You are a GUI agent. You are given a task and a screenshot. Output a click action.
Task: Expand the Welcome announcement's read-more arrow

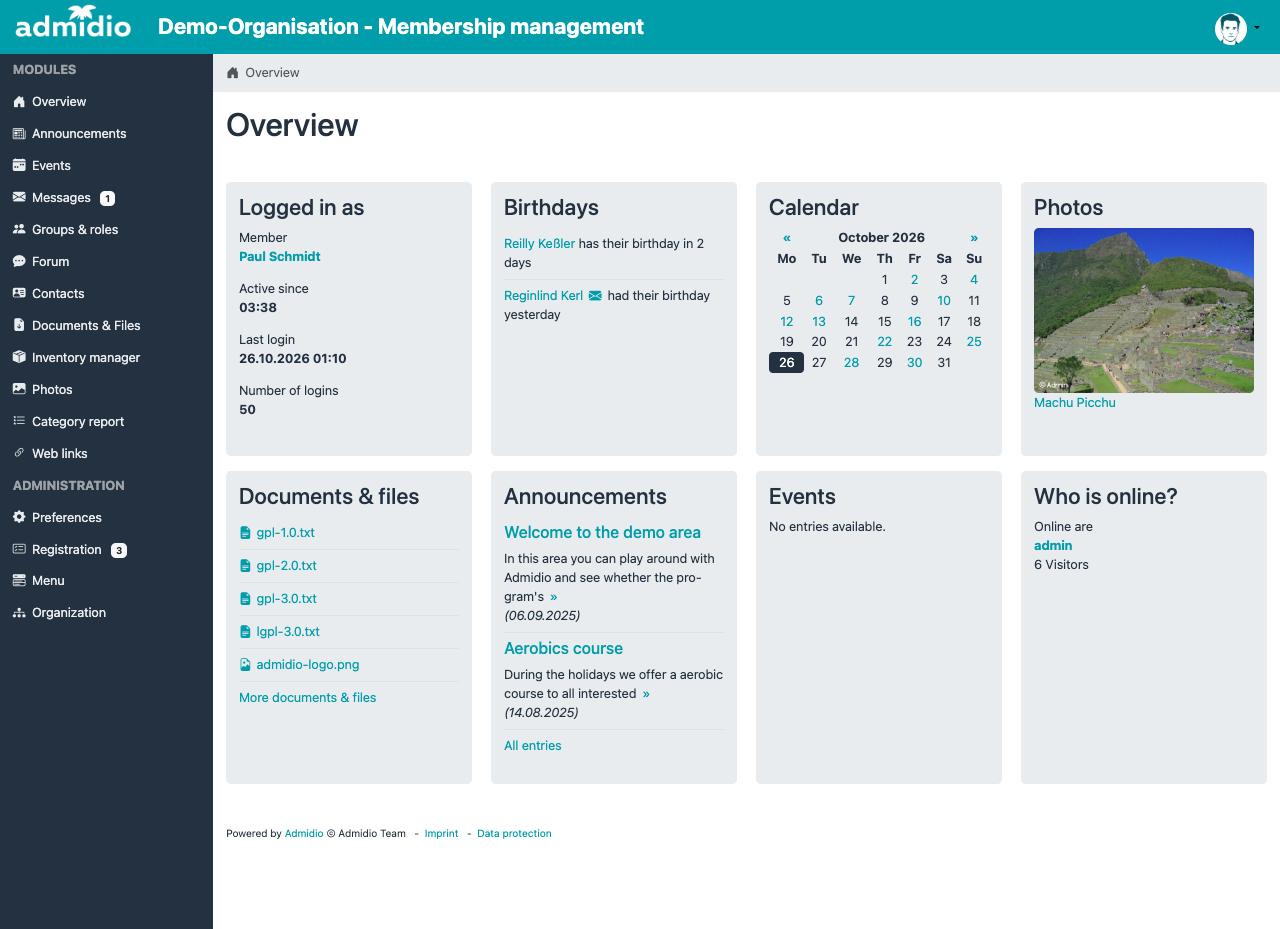point(554,597)
